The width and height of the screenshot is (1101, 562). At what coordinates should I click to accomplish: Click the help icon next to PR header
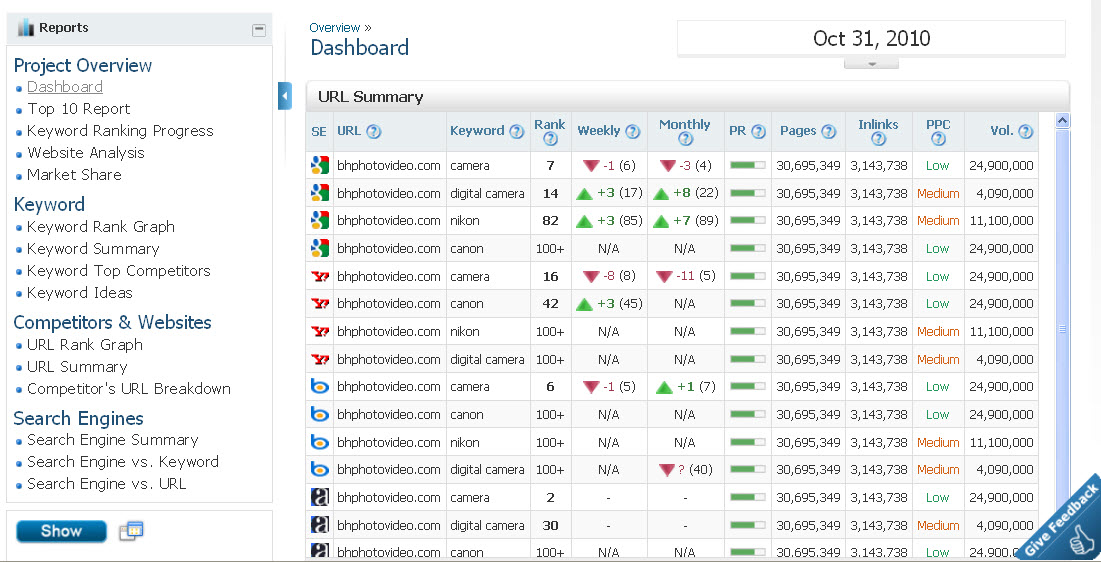pyautogui.click(x=759, y=131)
